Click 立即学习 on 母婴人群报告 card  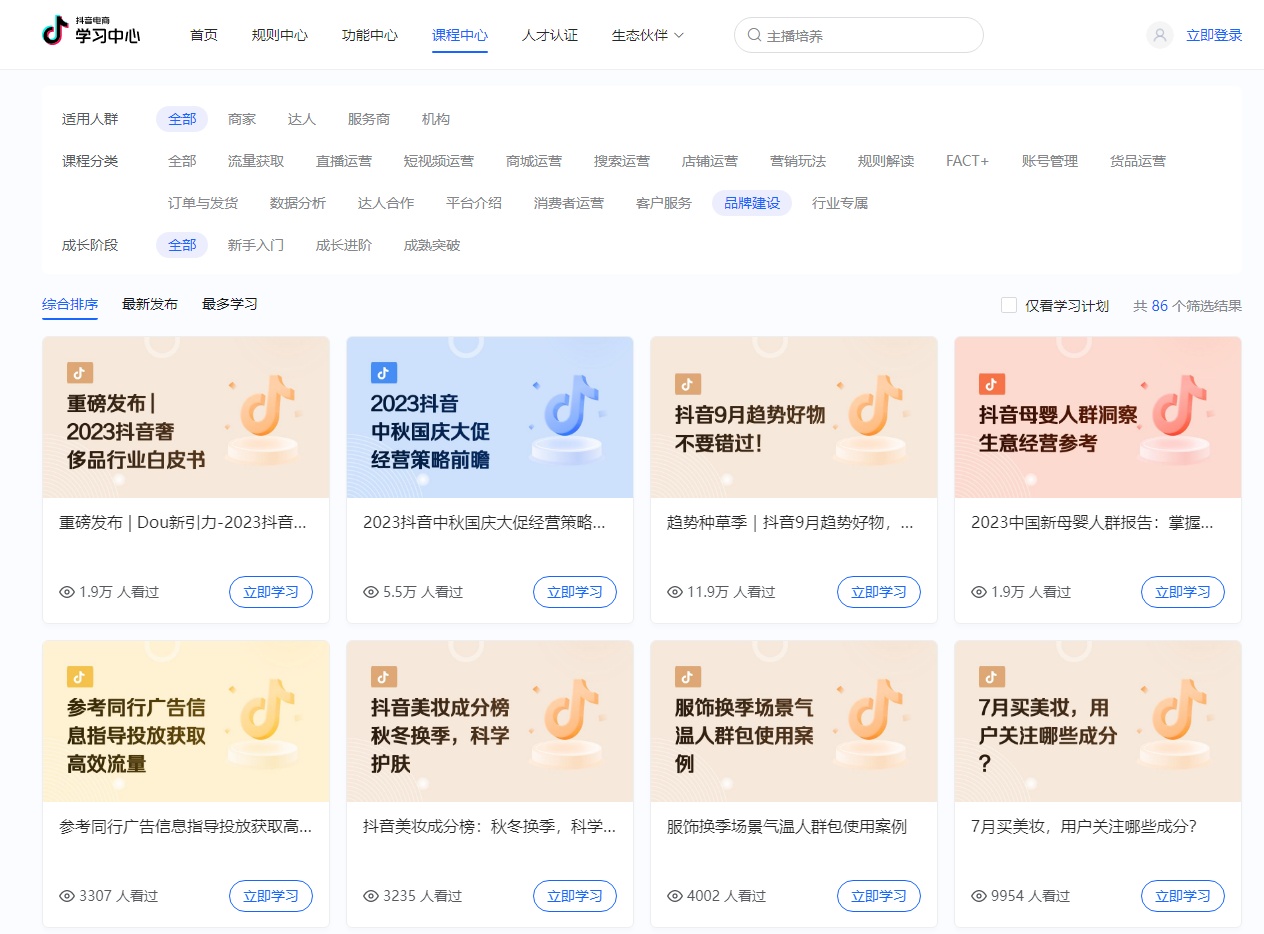pyautogui.click(x=1183, y=592)
